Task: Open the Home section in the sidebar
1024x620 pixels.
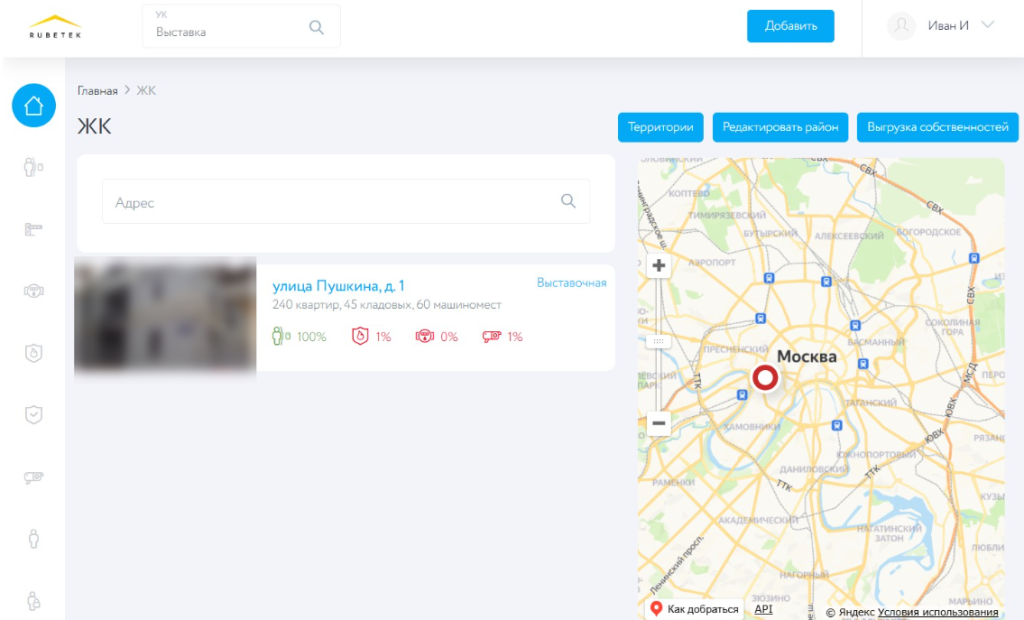Action: [x=33, y=105]
